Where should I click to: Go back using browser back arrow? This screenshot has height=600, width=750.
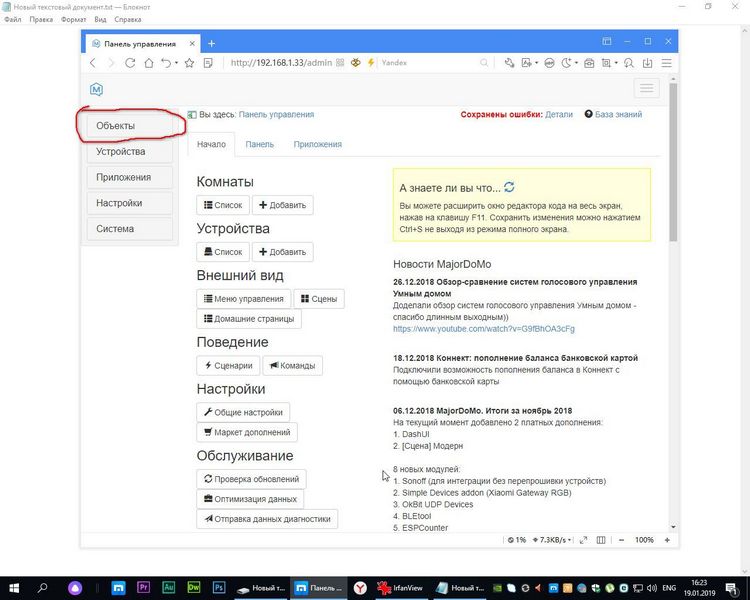point(93,63)
